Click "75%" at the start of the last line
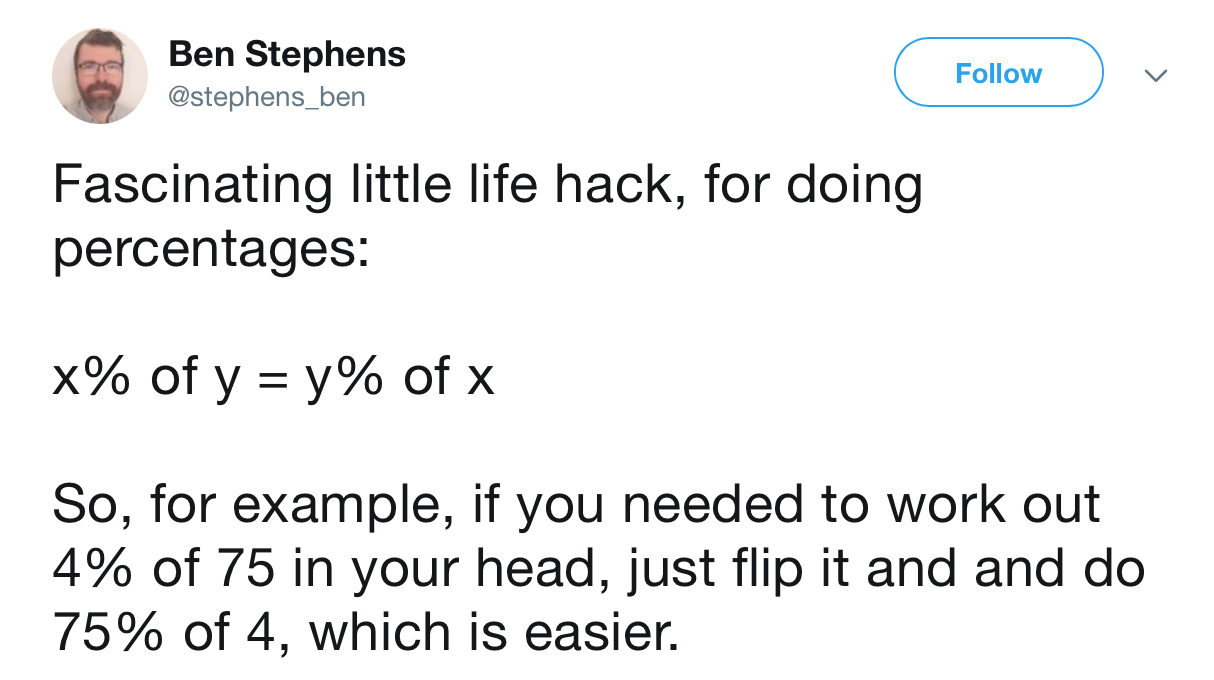 111,634
